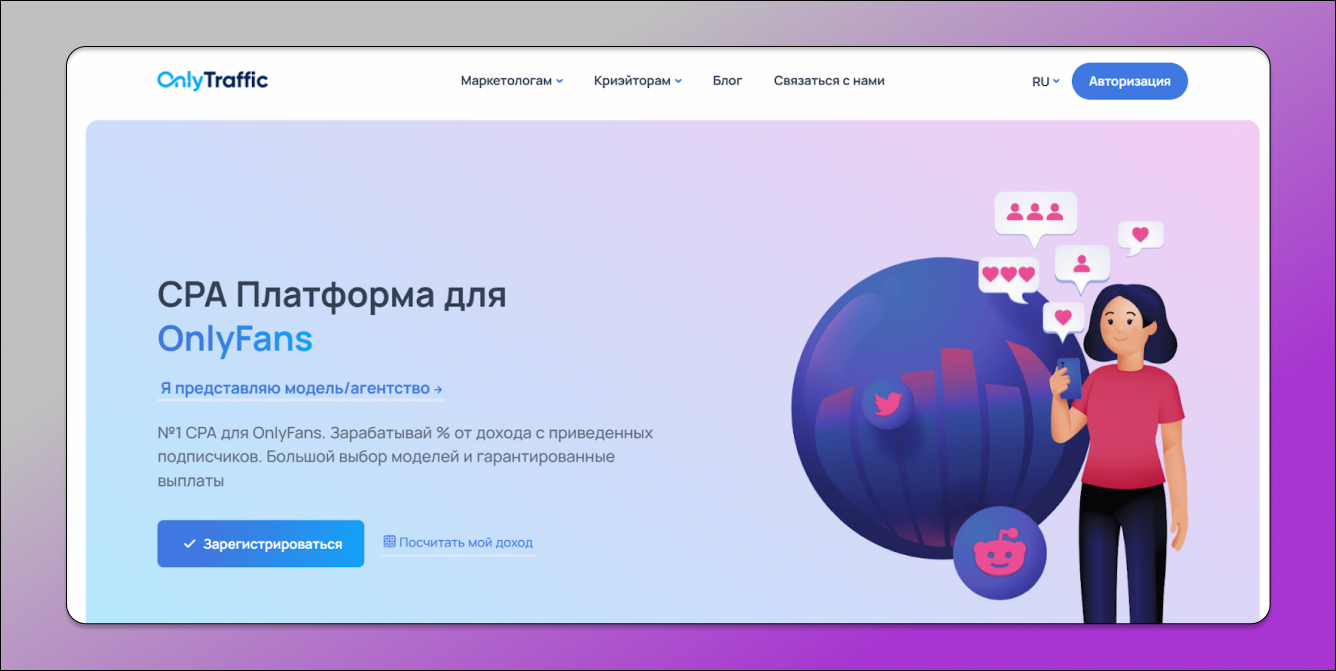Click the checkmark icon on Зарегистрироваться button

[x=189, y=544]
